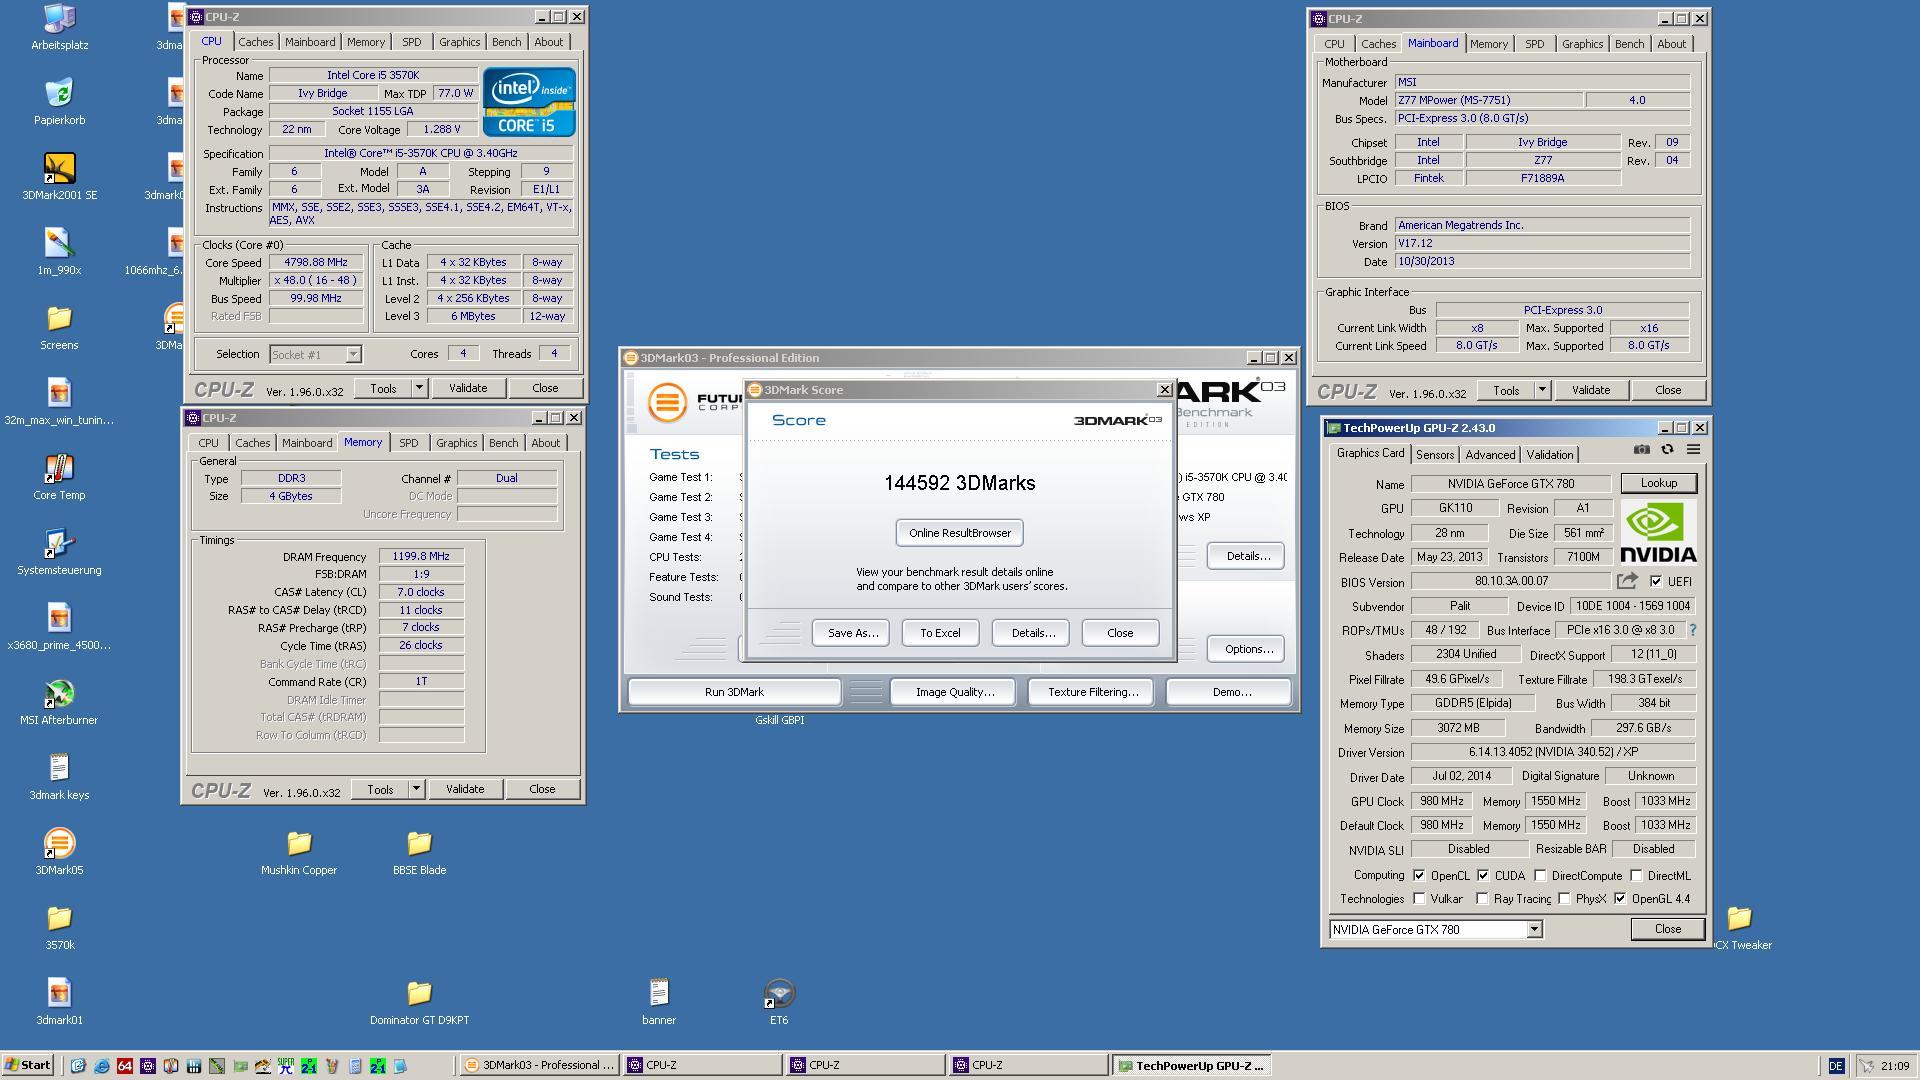The image size is (1920, 1080).
Task: Click the To Excel button
Action: coord(940,633)
